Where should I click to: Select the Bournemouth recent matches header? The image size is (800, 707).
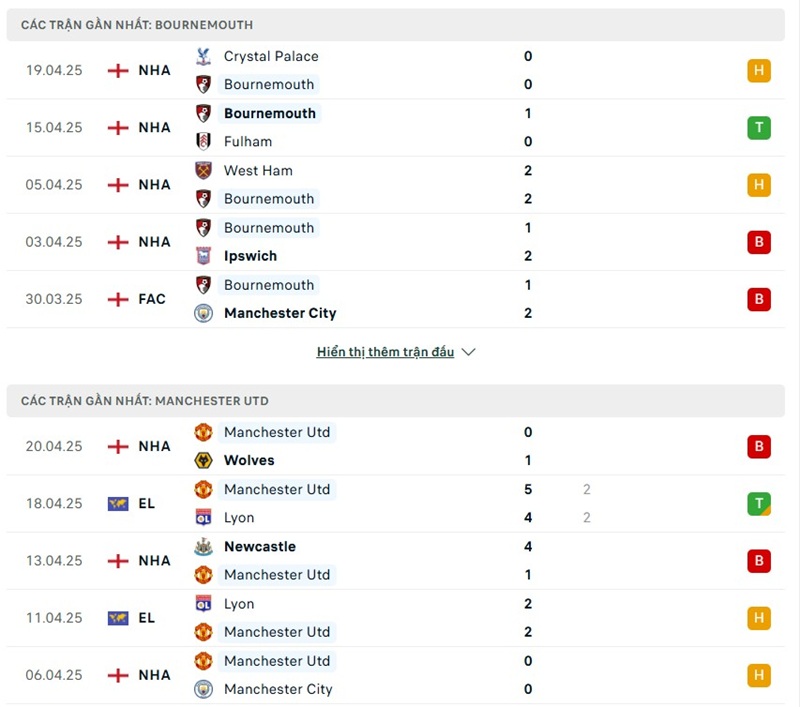(137, 24)
